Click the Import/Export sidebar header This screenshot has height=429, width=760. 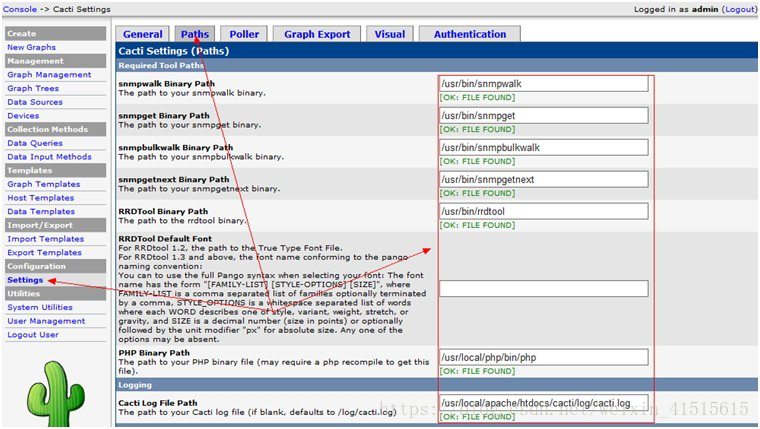55,225
